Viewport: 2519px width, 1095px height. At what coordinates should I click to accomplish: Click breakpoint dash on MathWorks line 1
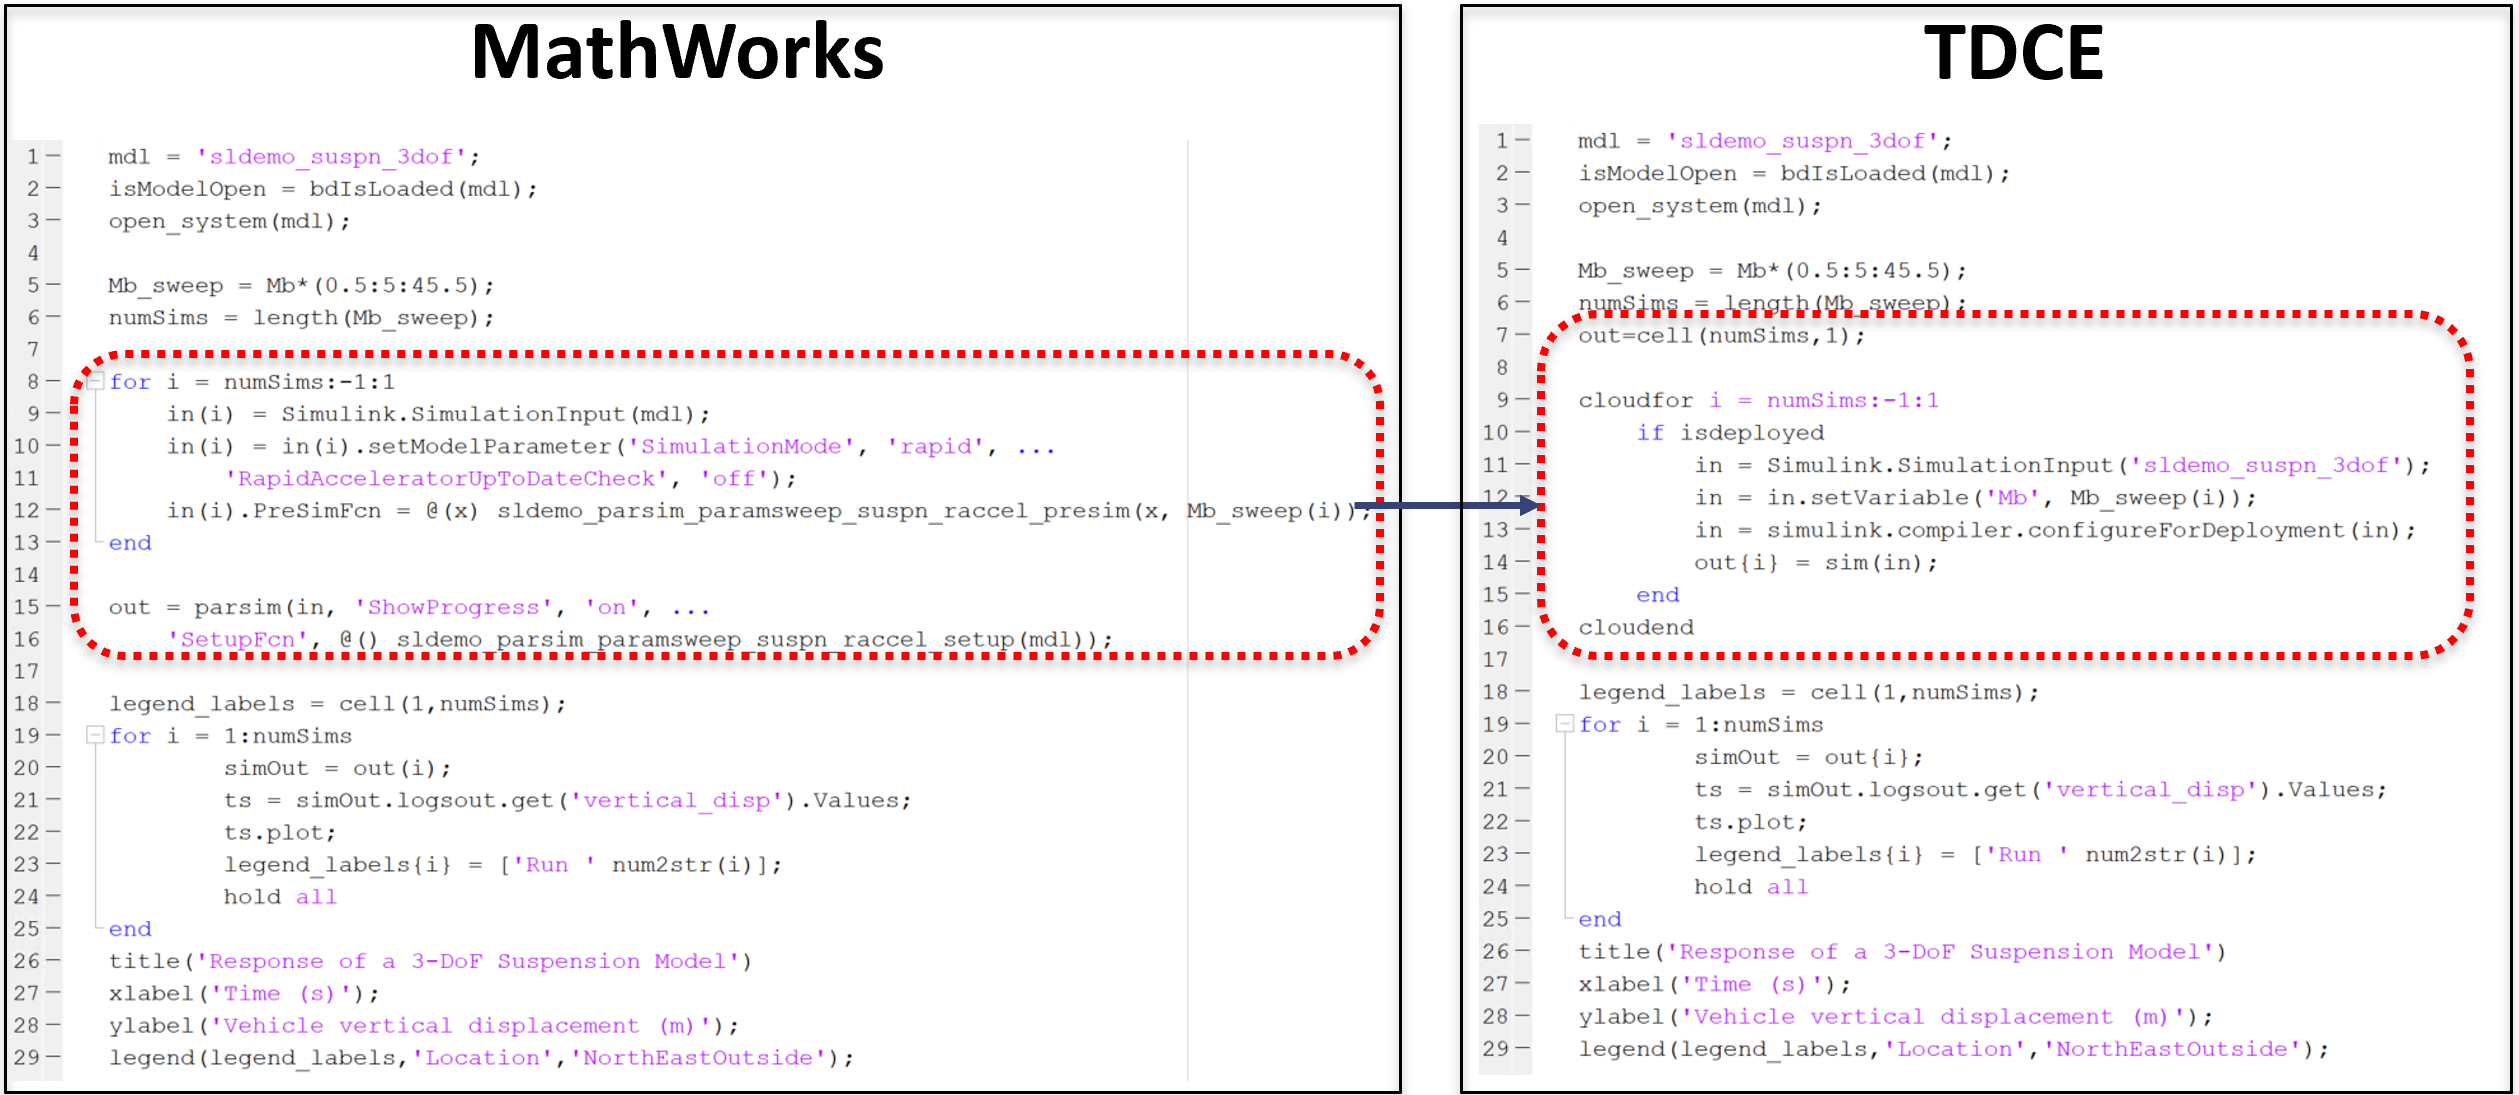coord(53,156)
